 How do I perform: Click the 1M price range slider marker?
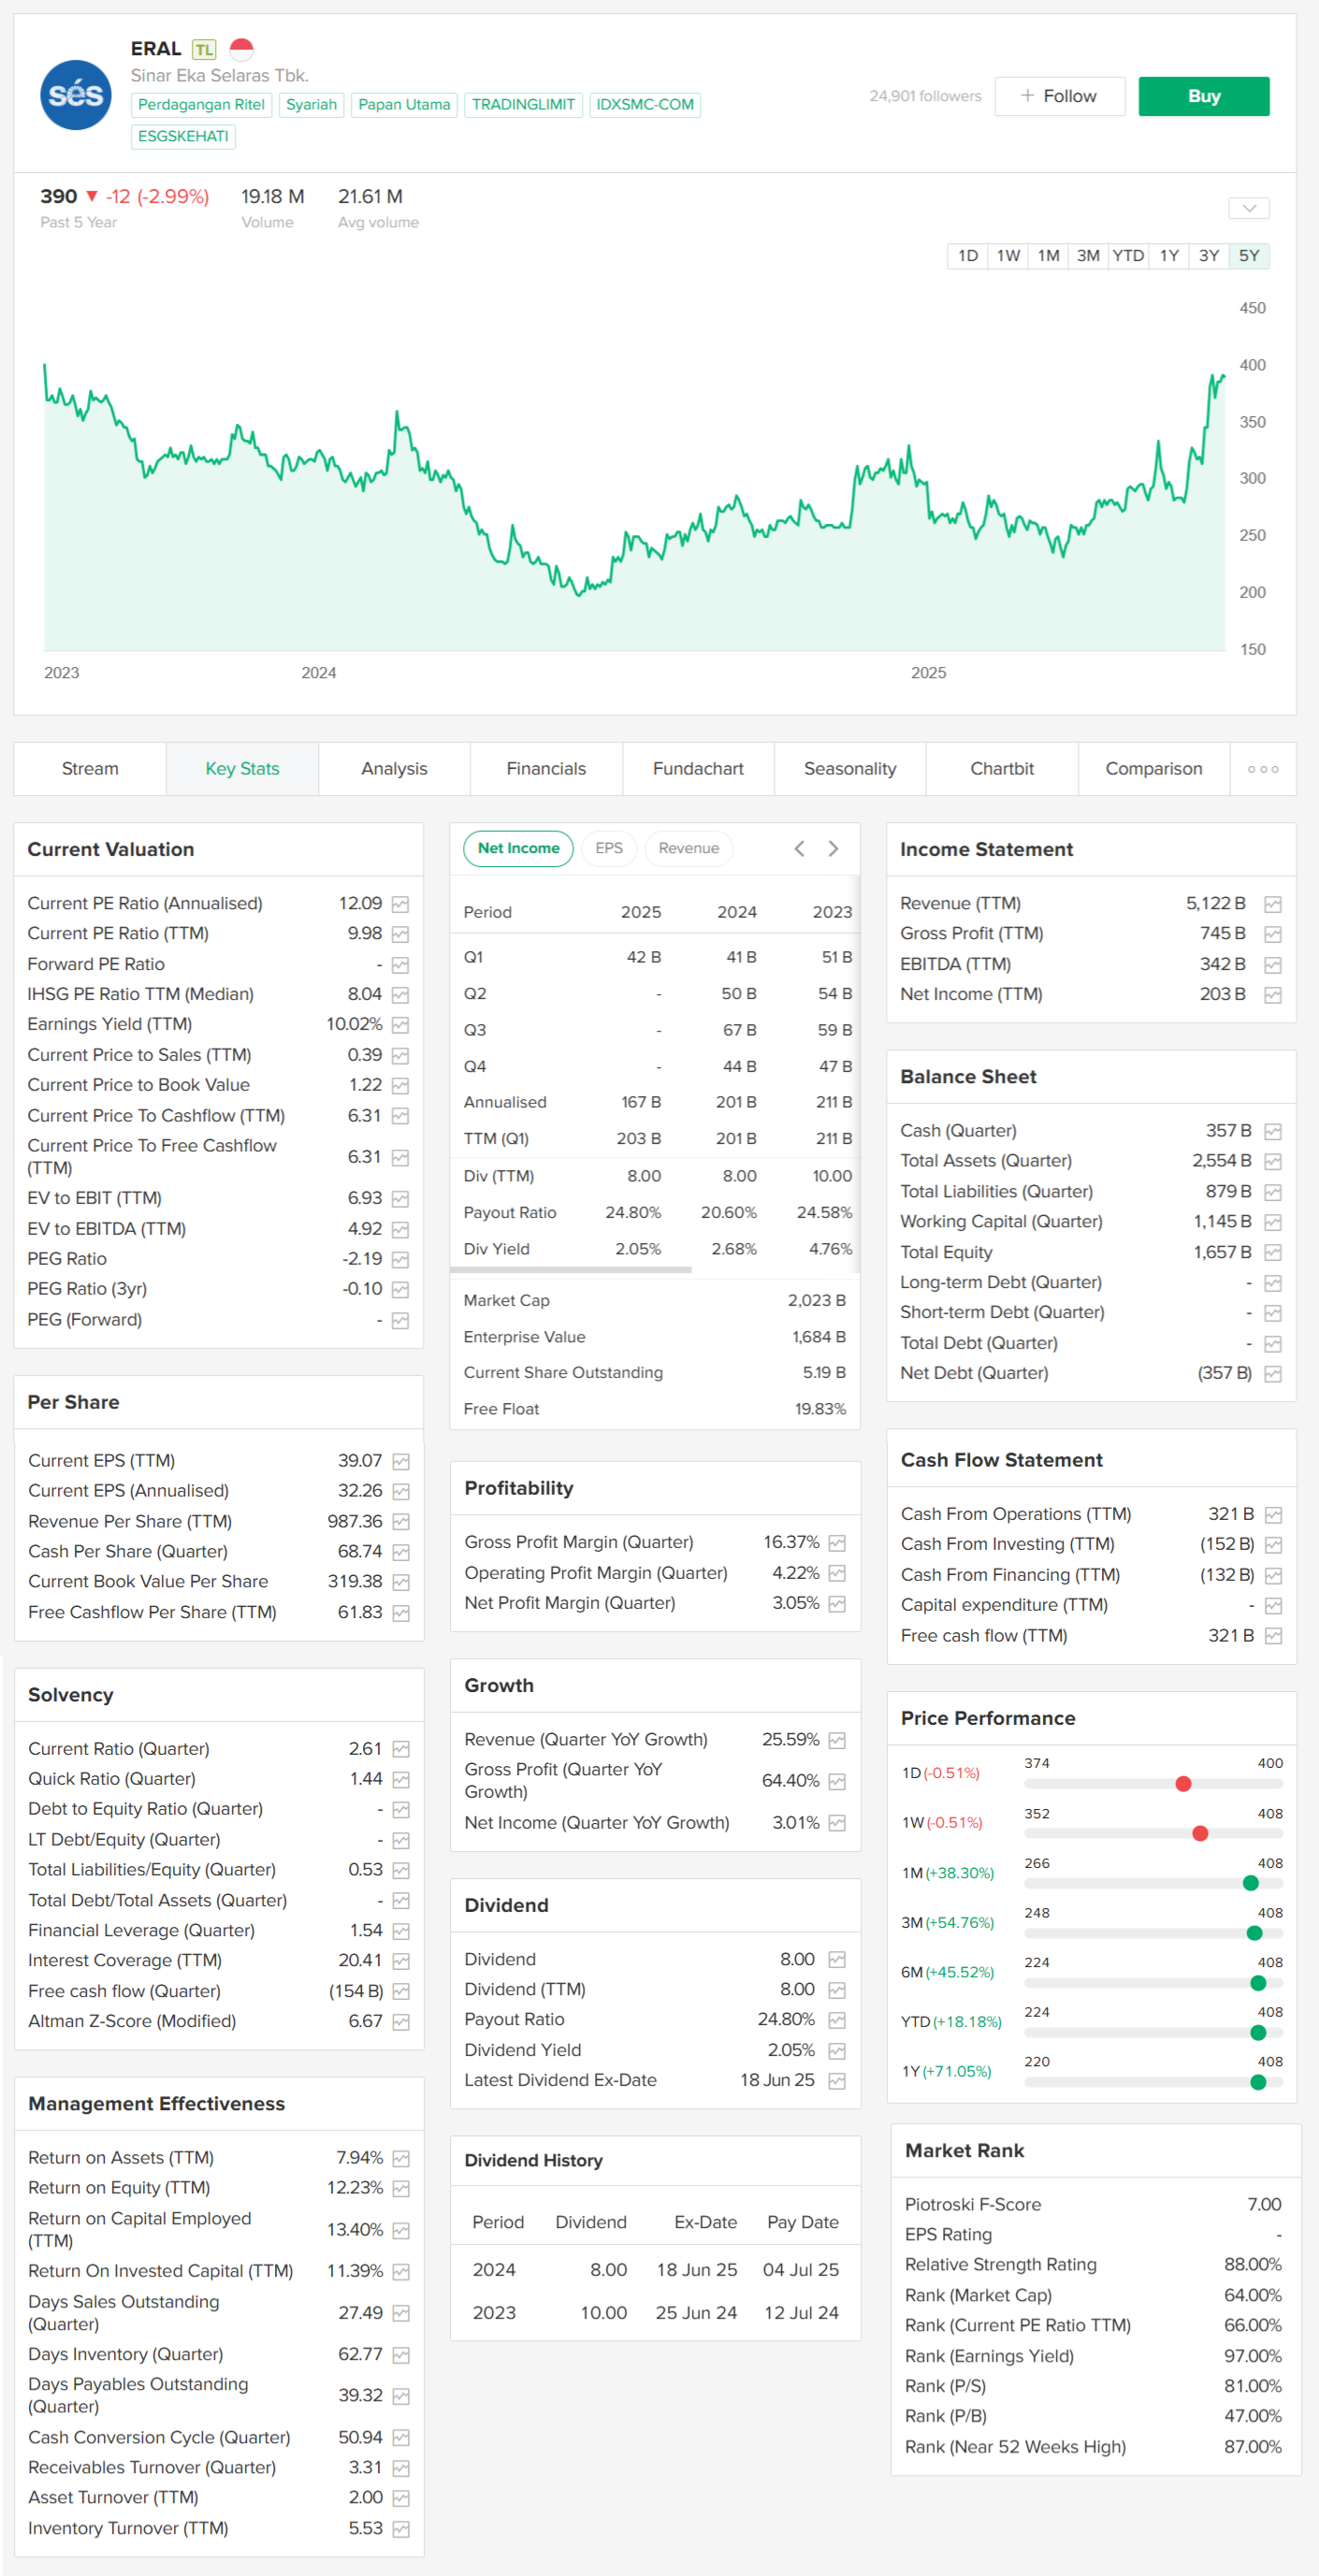tap(1250, 1883)
